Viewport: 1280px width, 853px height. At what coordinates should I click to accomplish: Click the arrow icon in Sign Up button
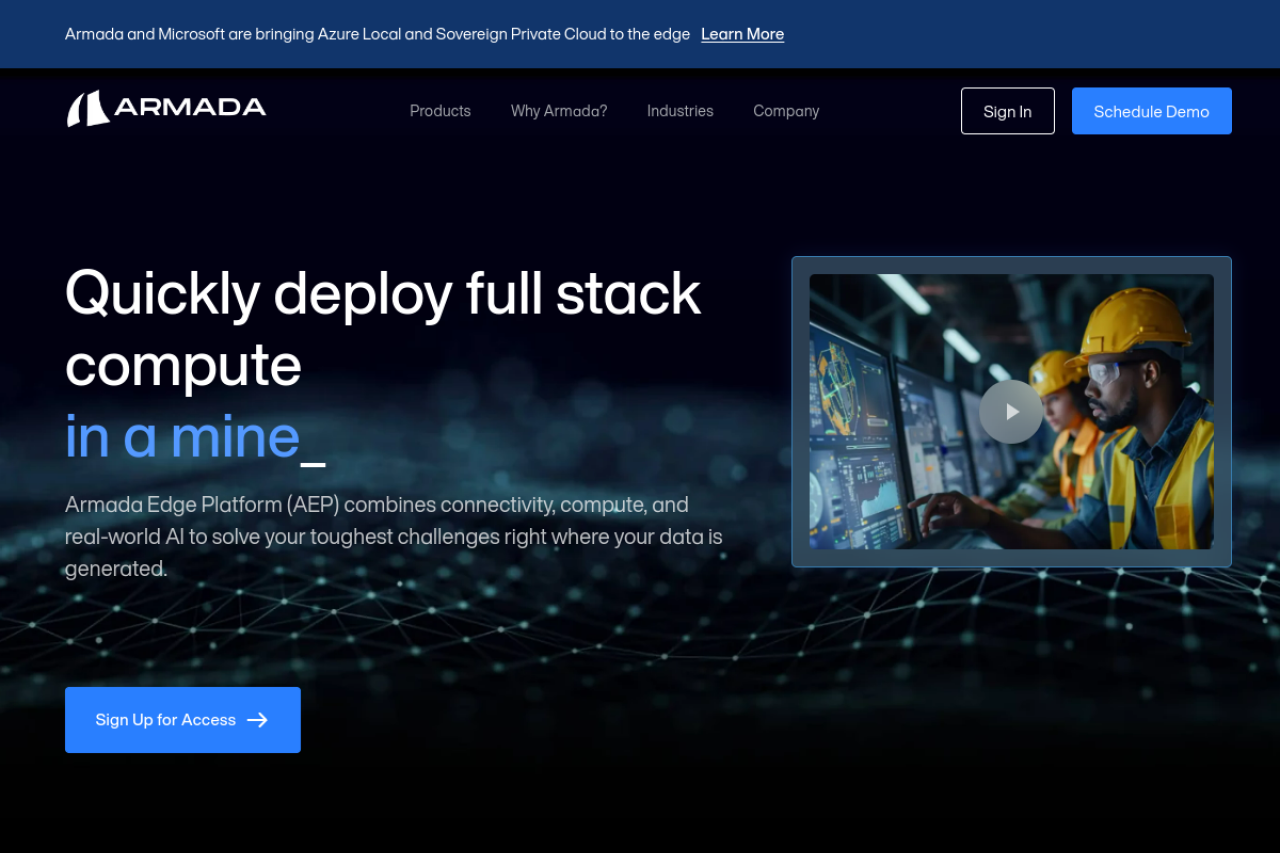[258, 720]
